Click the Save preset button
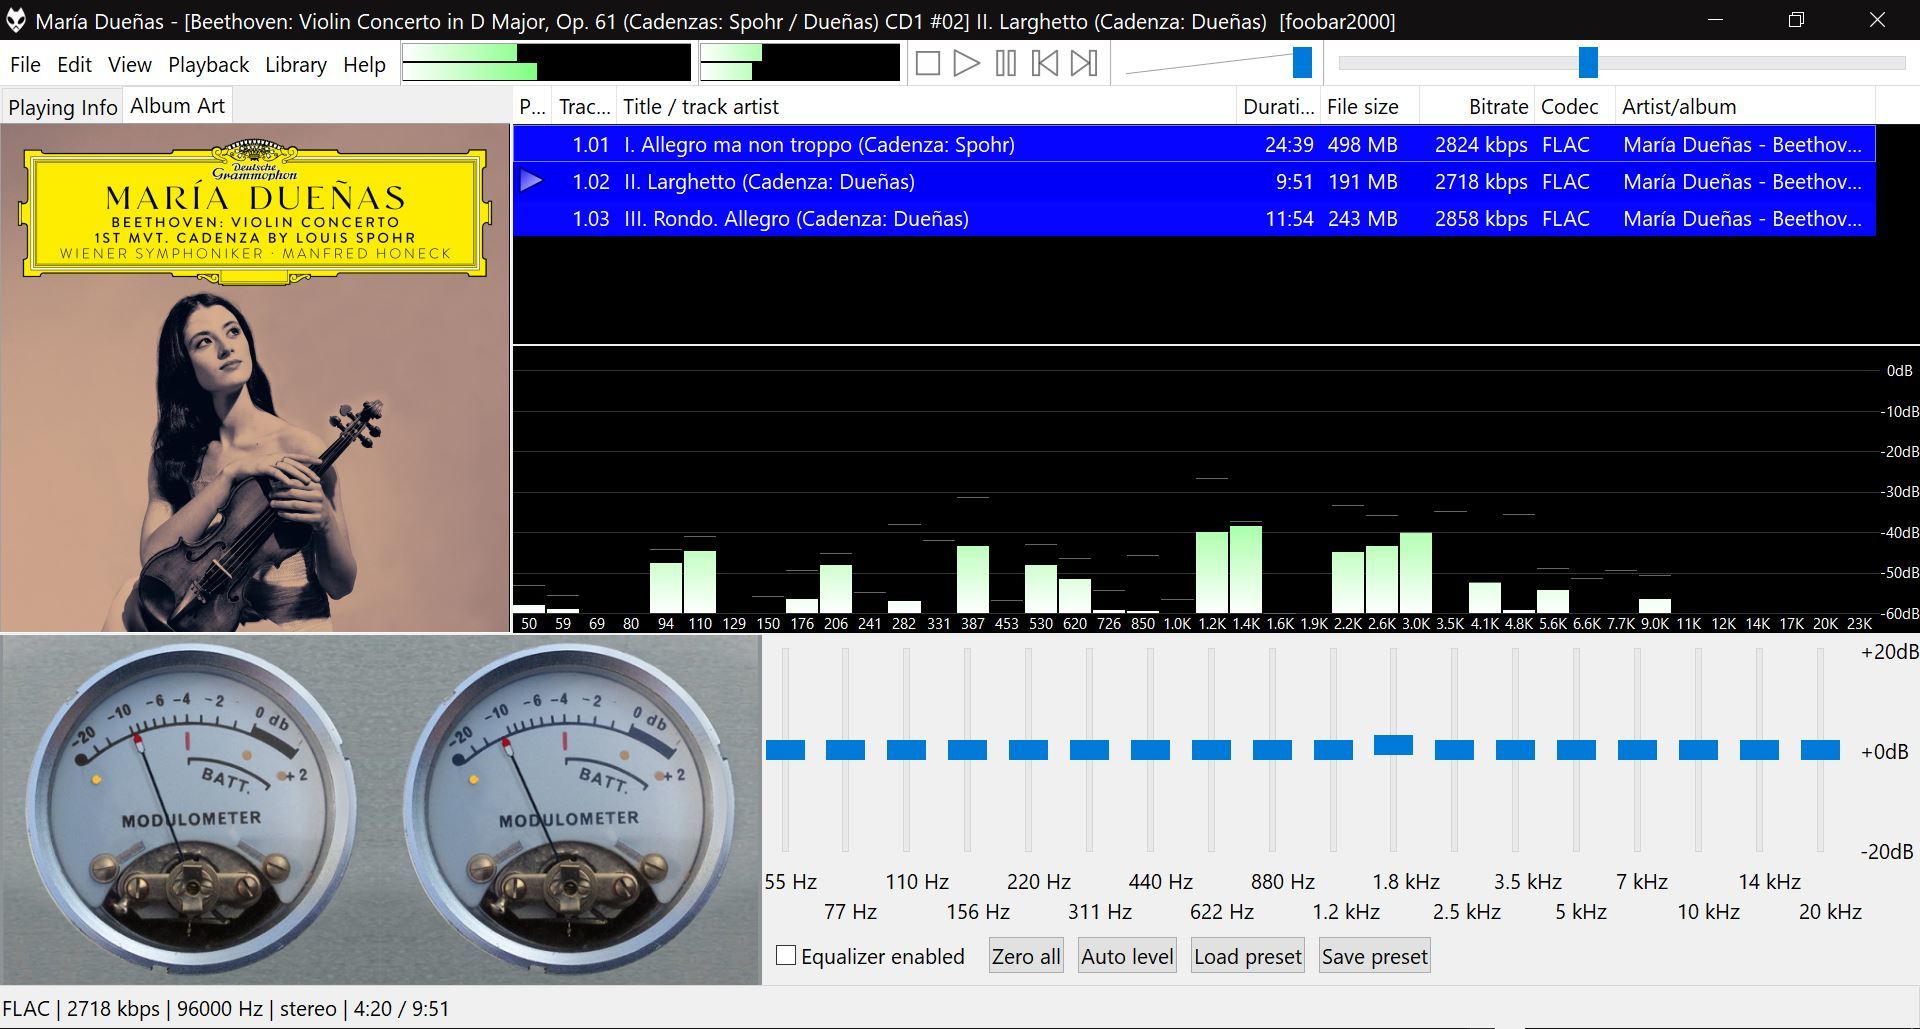 (x=1375, y=956)
